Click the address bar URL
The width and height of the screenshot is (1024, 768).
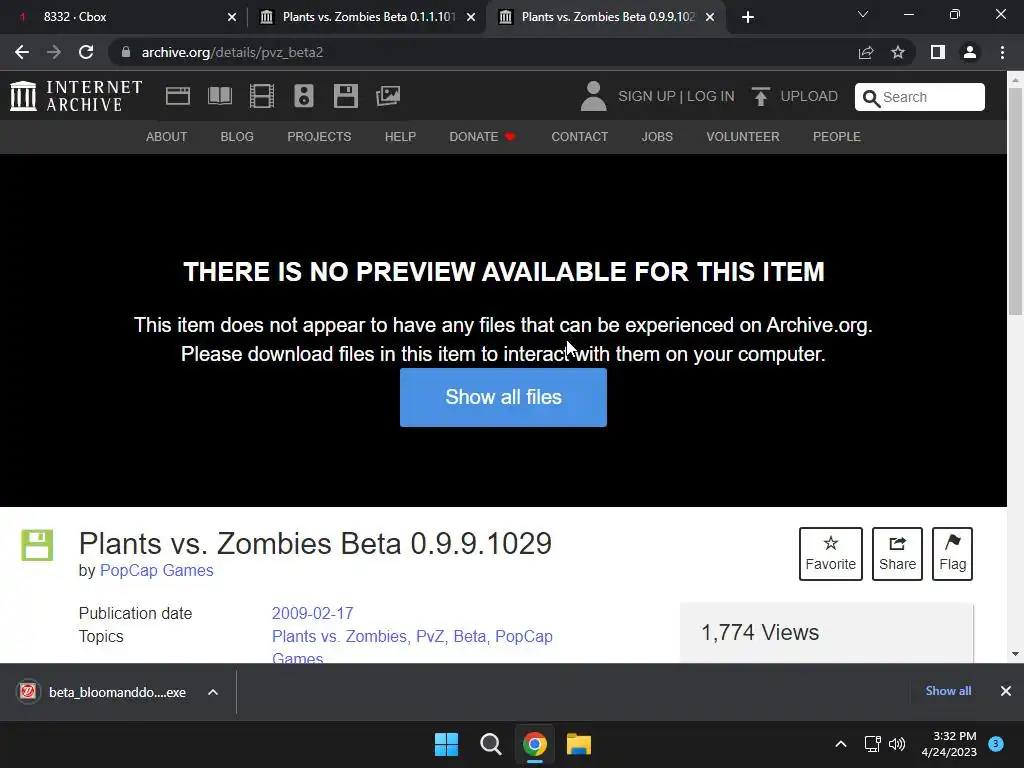(x=232, y=52)
